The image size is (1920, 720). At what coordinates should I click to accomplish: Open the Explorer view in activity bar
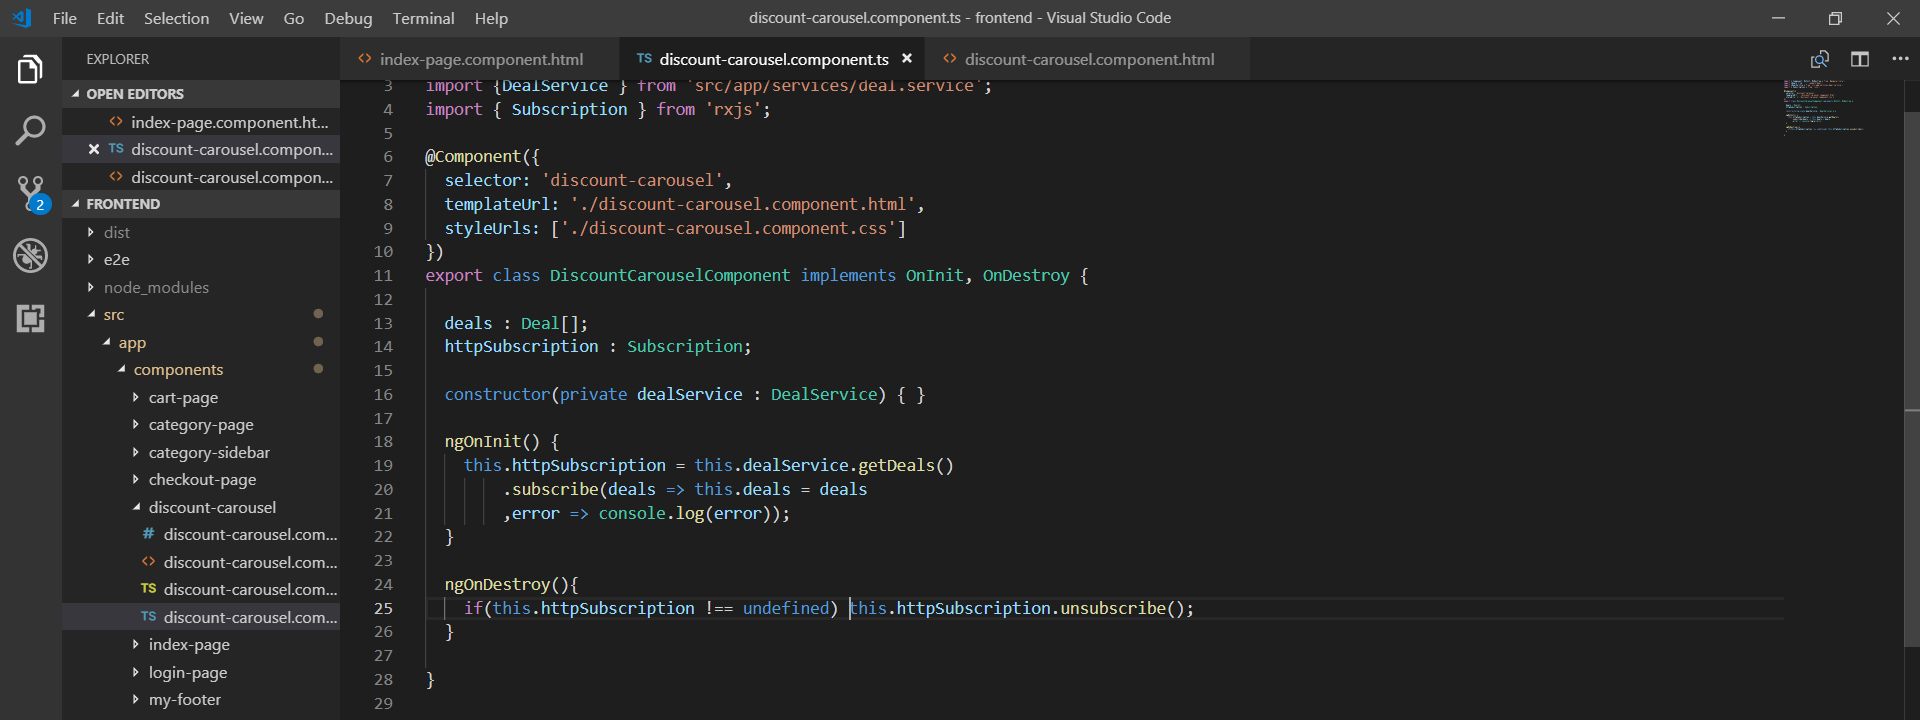click(x=30, y=70)
